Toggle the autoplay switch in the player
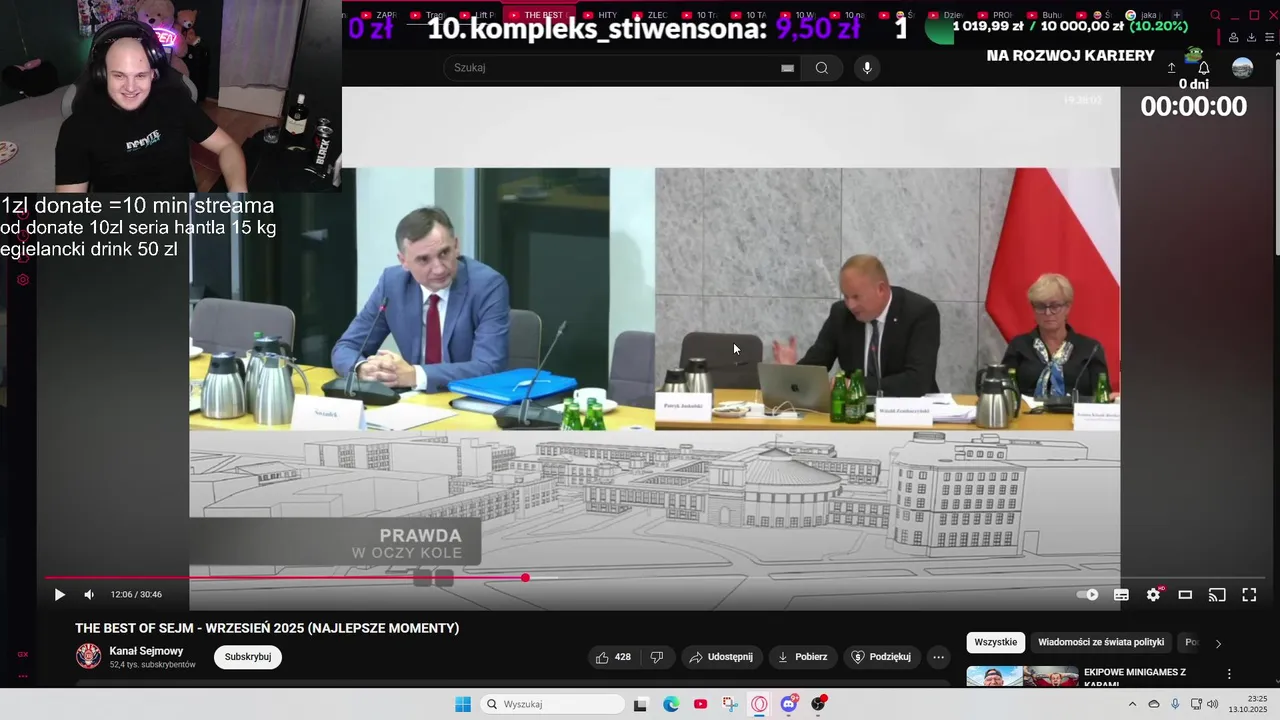The width and height of the screenshot is (1280, 720). (1088, 595)
